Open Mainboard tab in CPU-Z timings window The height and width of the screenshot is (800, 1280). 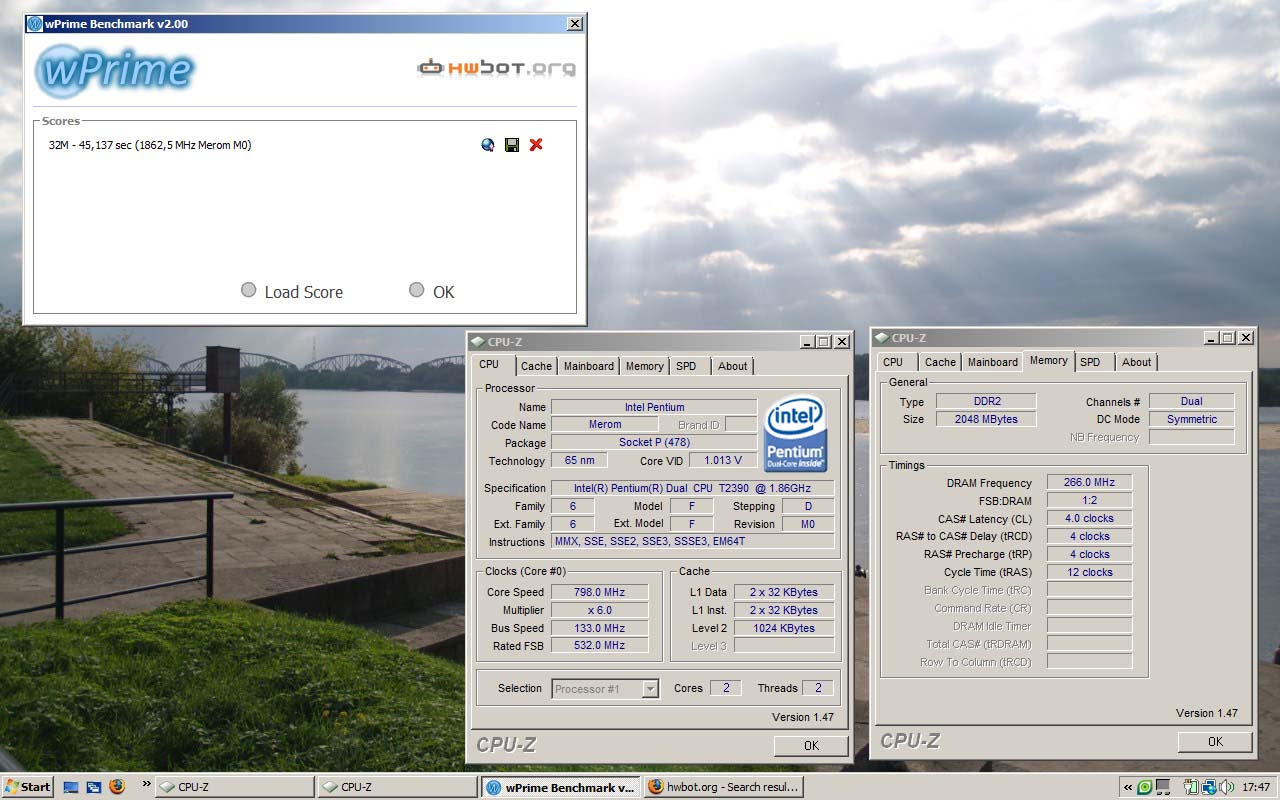[x=993, y=362]
